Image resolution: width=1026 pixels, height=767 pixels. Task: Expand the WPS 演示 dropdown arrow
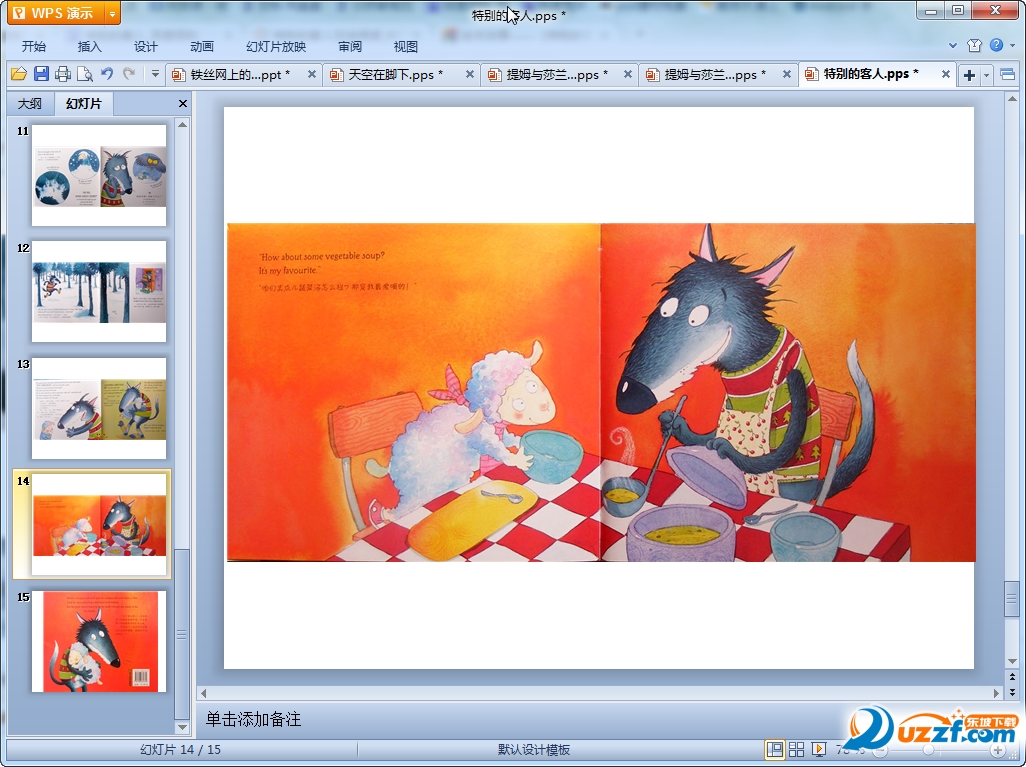(x=113, y=13)
